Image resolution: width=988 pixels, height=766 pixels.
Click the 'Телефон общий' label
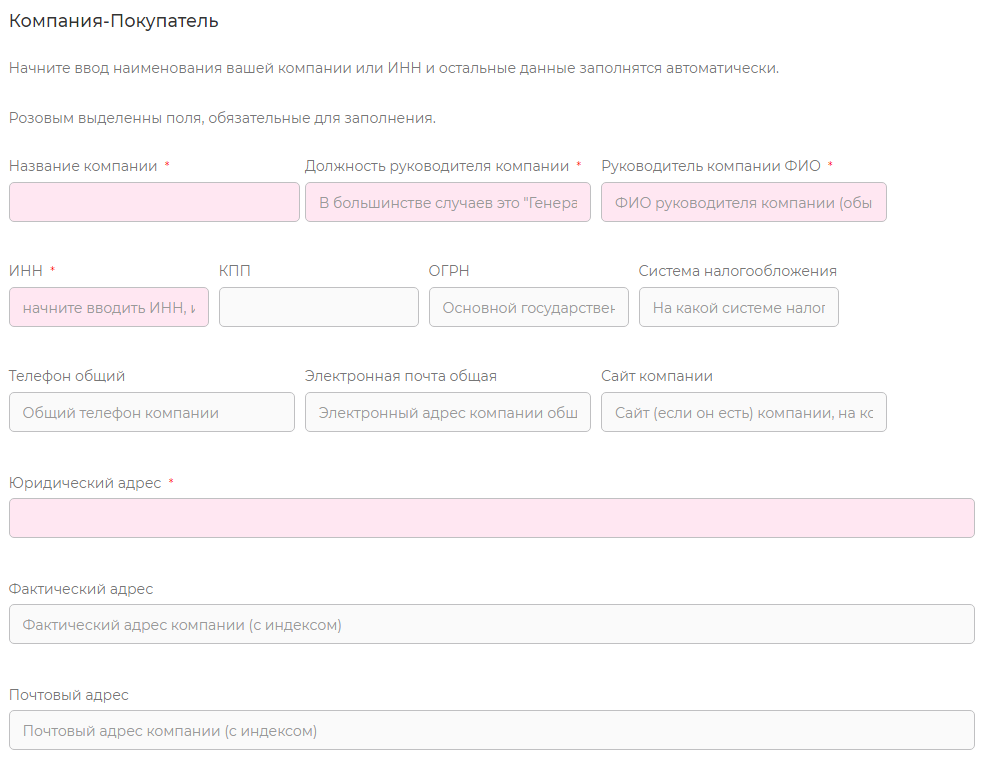click(x=67, y=376)
